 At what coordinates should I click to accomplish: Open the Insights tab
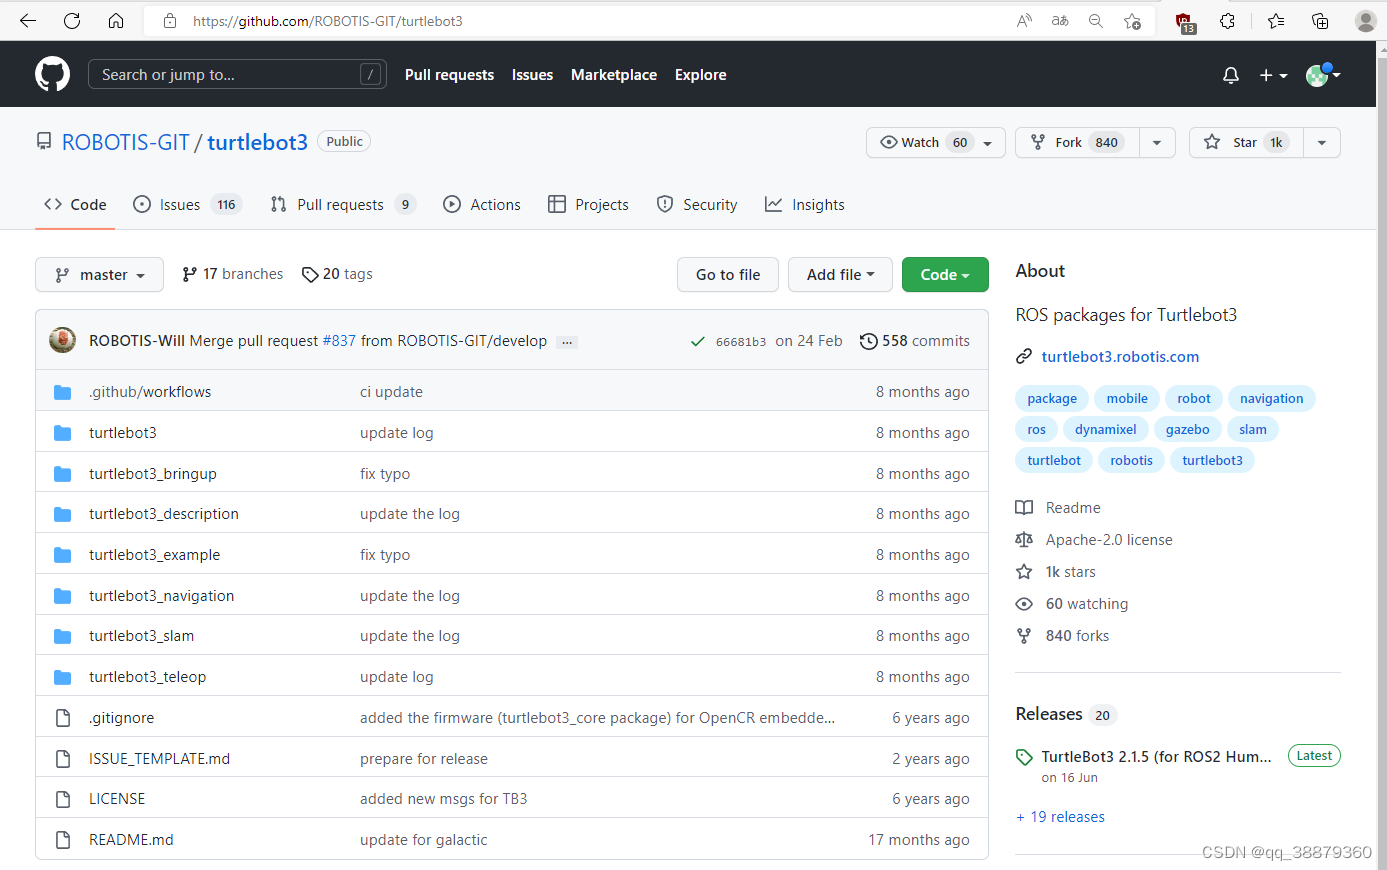pos(805,204)
